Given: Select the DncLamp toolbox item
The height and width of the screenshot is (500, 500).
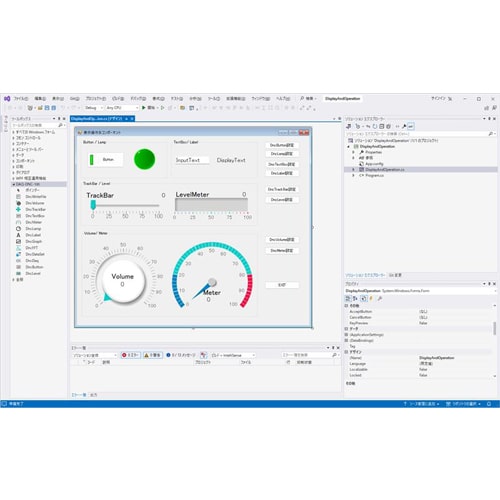Looking at the screenshot, I should pyautogui.click(x=33, y=229).
